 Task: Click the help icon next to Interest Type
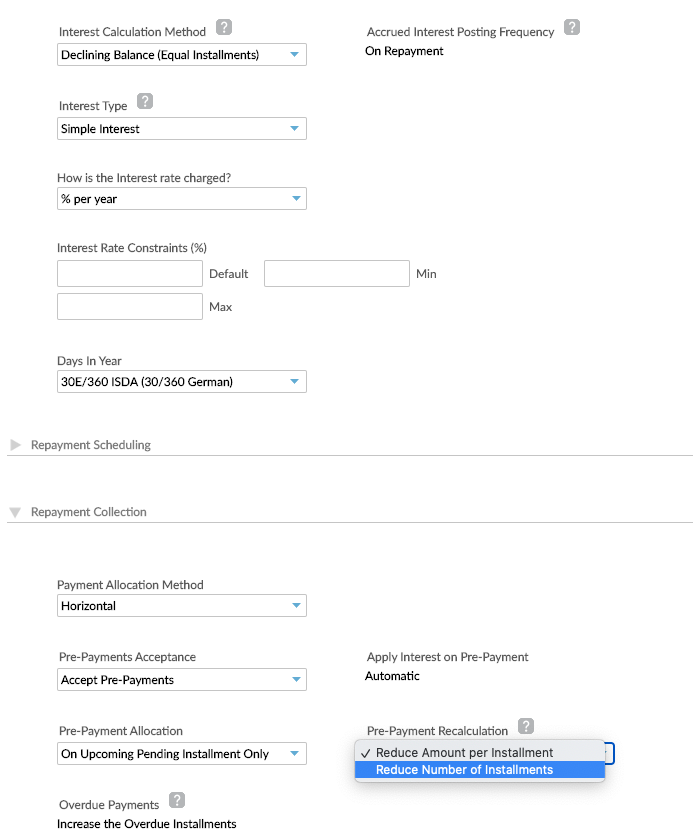coord(145,101)
